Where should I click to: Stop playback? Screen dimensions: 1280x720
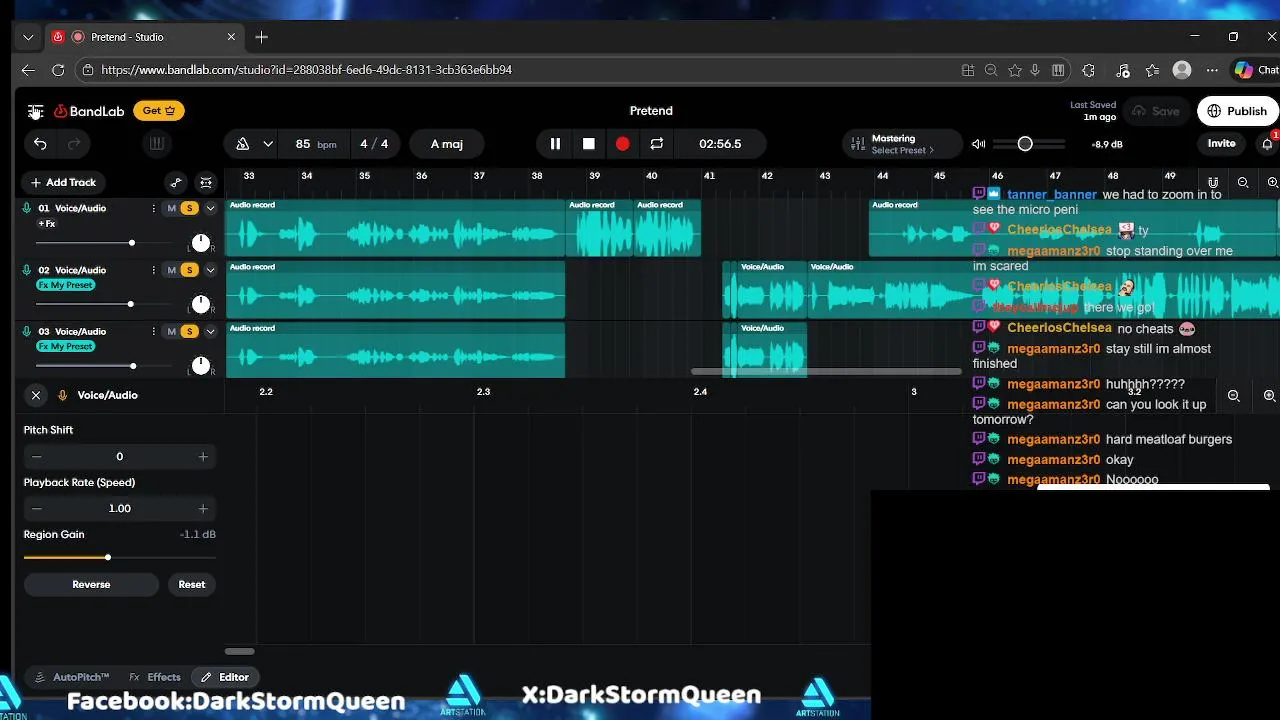589,144
